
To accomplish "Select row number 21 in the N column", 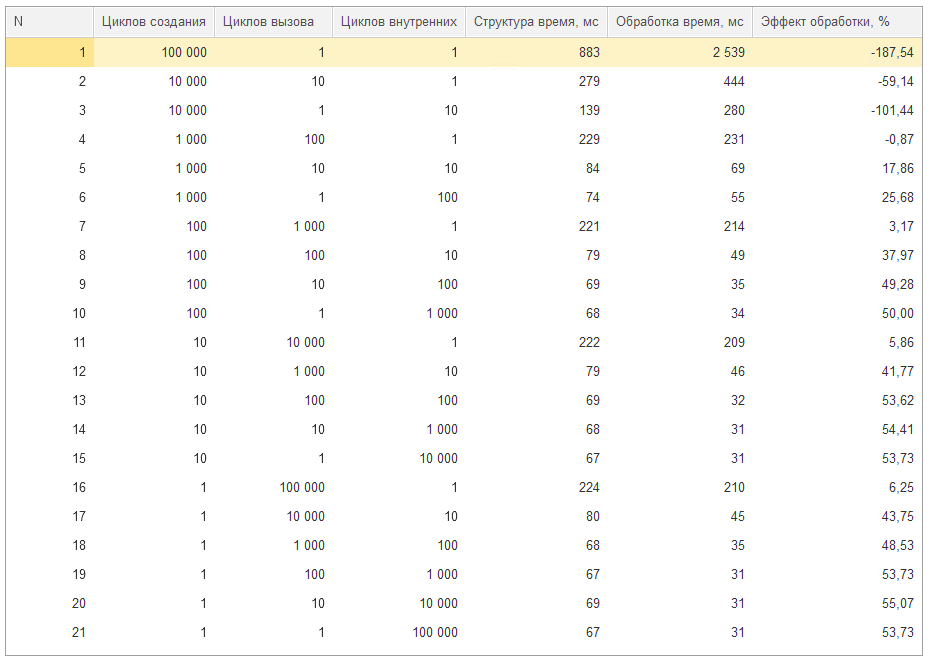I will (x=49, y=633).
